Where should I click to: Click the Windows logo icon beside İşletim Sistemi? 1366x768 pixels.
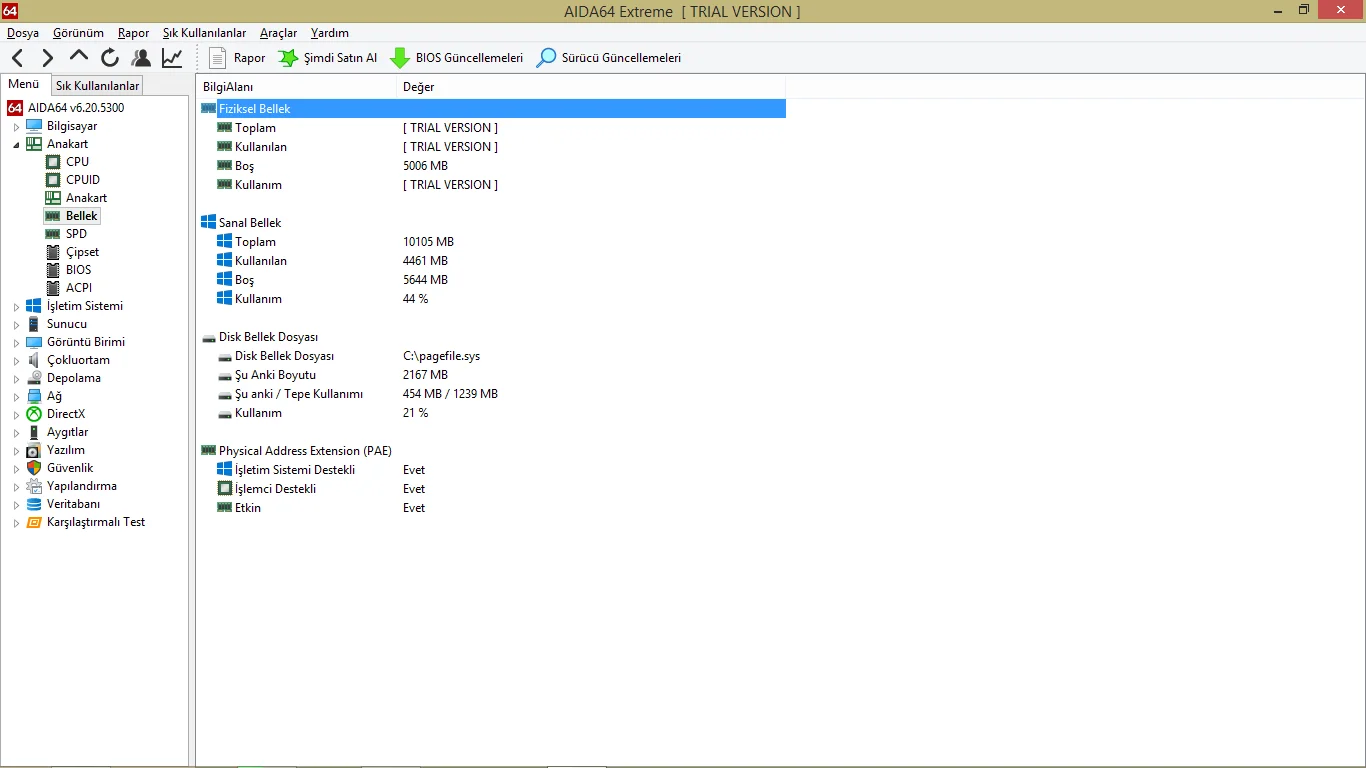tap(34, 306)
